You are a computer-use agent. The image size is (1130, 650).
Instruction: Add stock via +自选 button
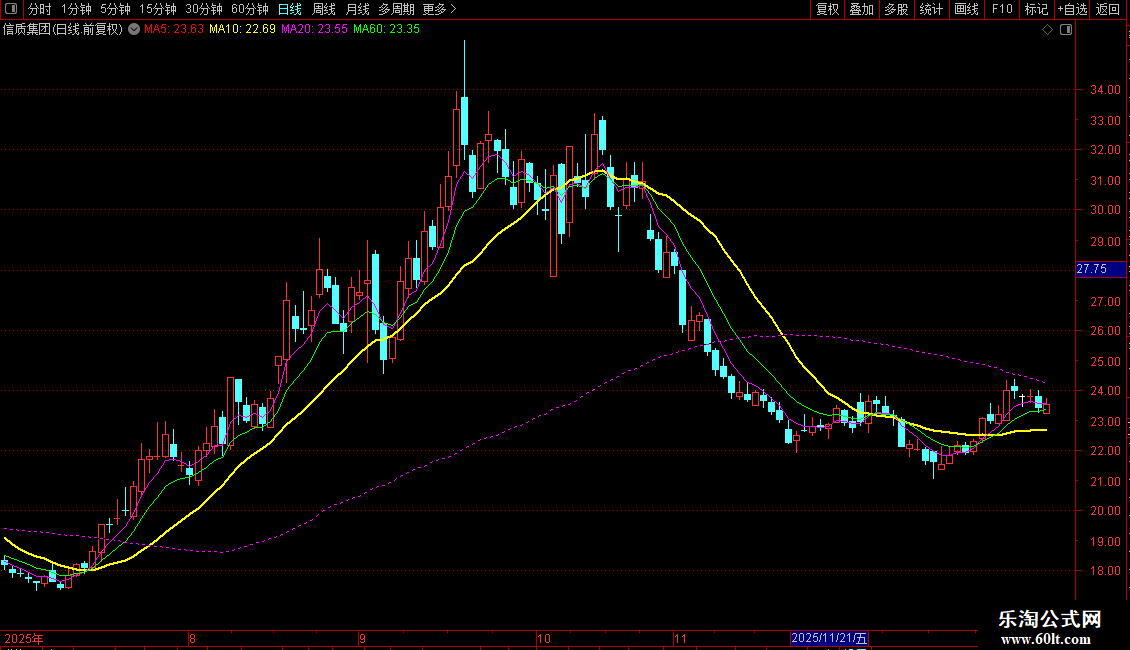pos(1072,9)
